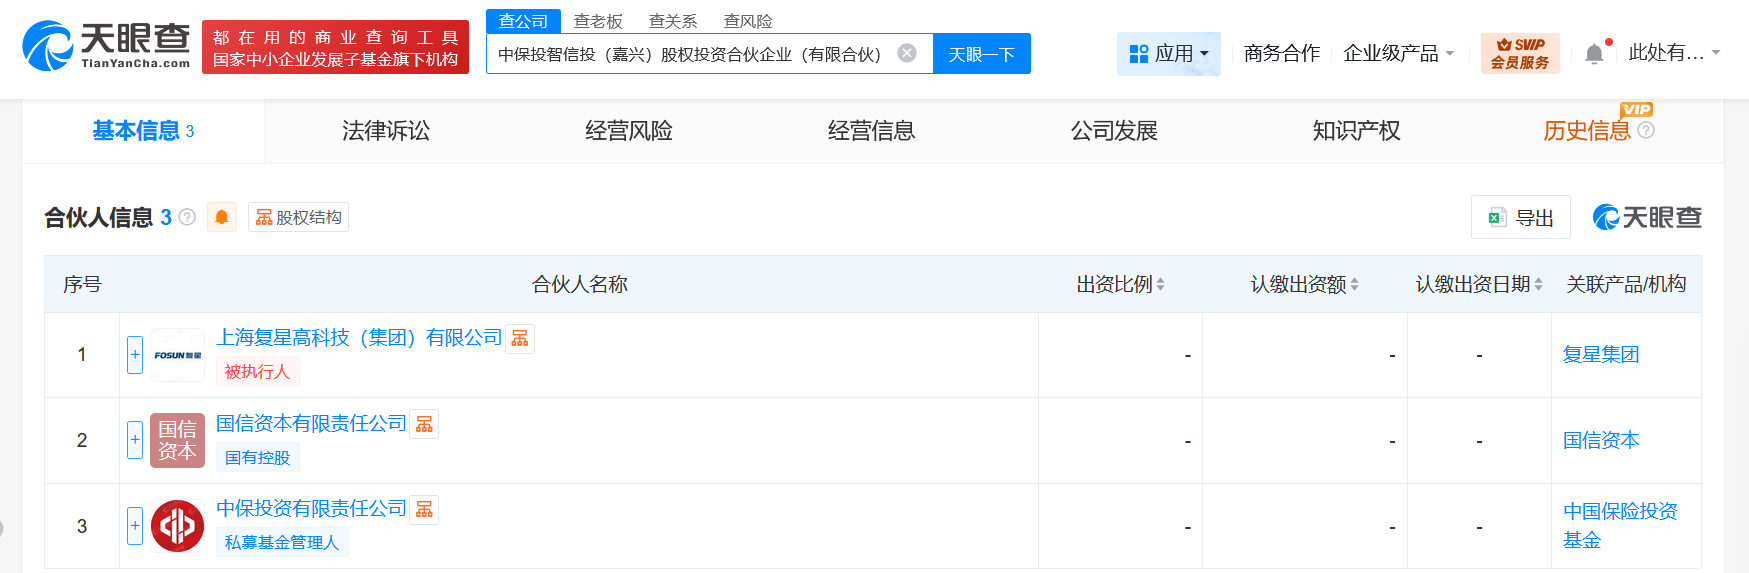This screenshot has width=1749, height=573.
Task: Expand the 企业级产品 dropdown
Action: tap(1398, 53)
